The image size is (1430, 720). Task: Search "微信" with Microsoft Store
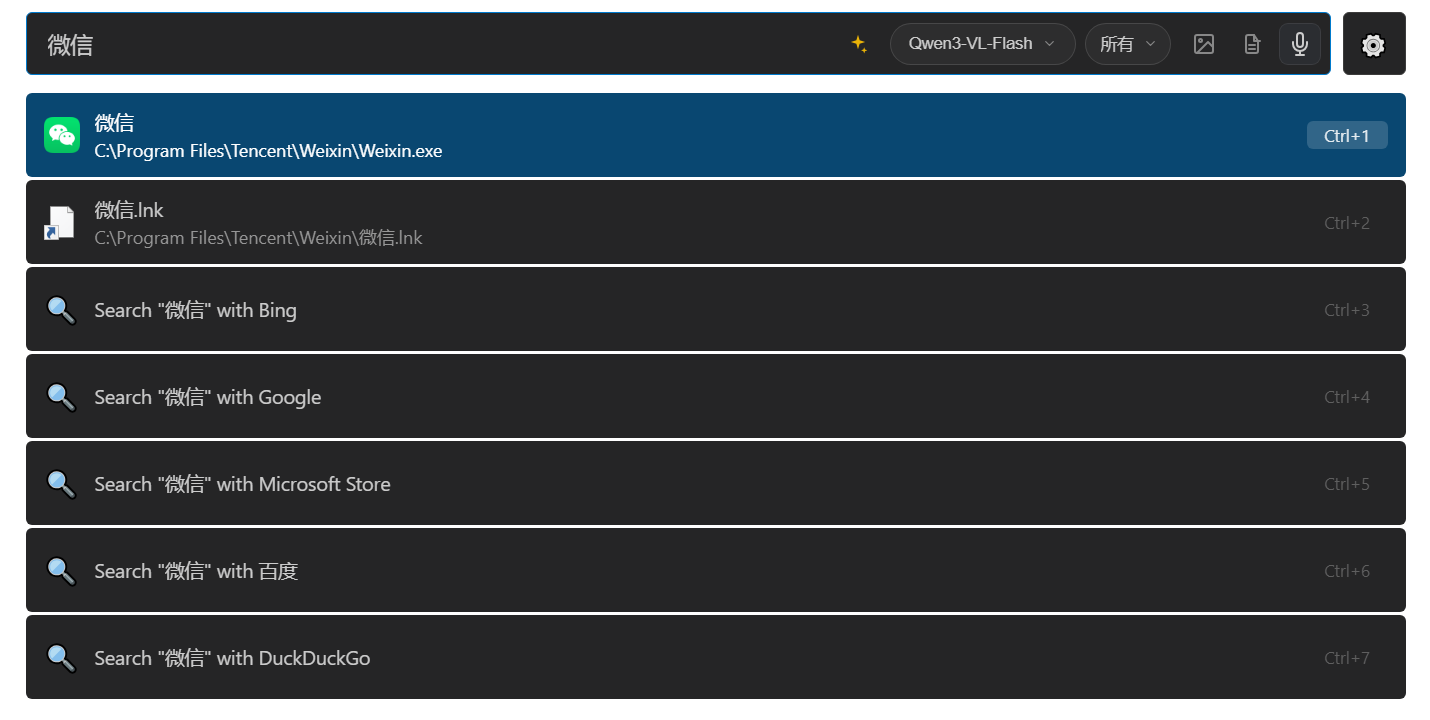pos(716,483)
